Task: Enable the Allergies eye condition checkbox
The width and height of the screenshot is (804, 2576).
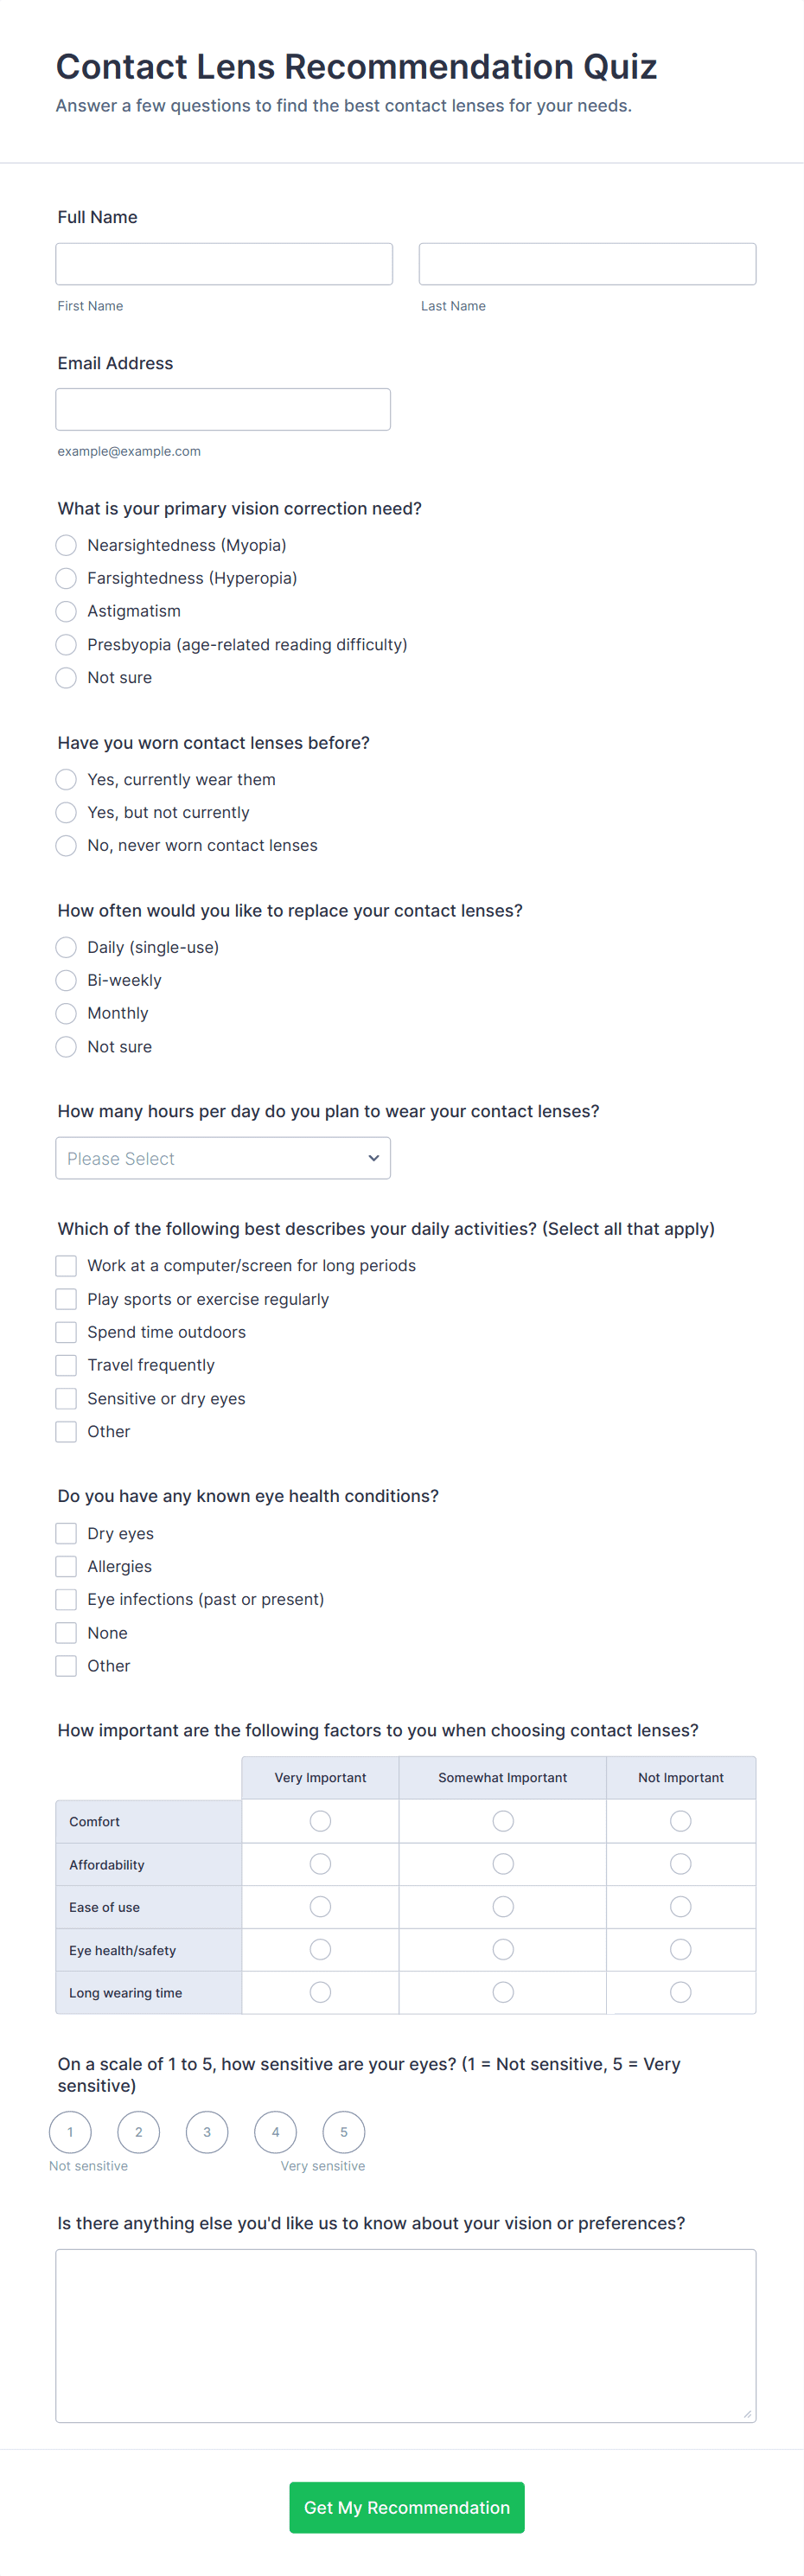Action: point(66,1566)
